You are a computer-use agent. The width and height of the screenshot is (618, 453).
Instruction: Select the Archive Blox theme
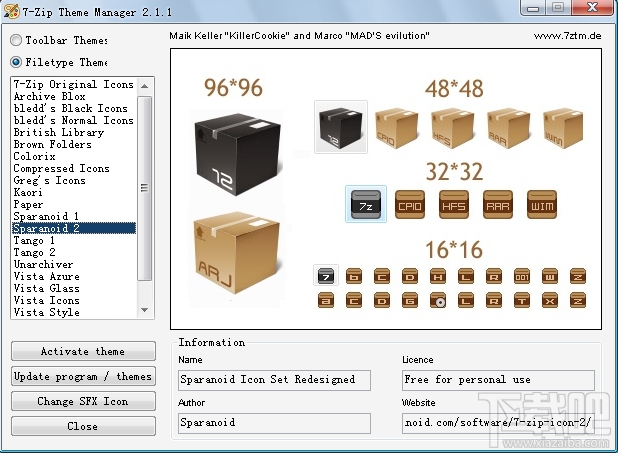(74, 96)
